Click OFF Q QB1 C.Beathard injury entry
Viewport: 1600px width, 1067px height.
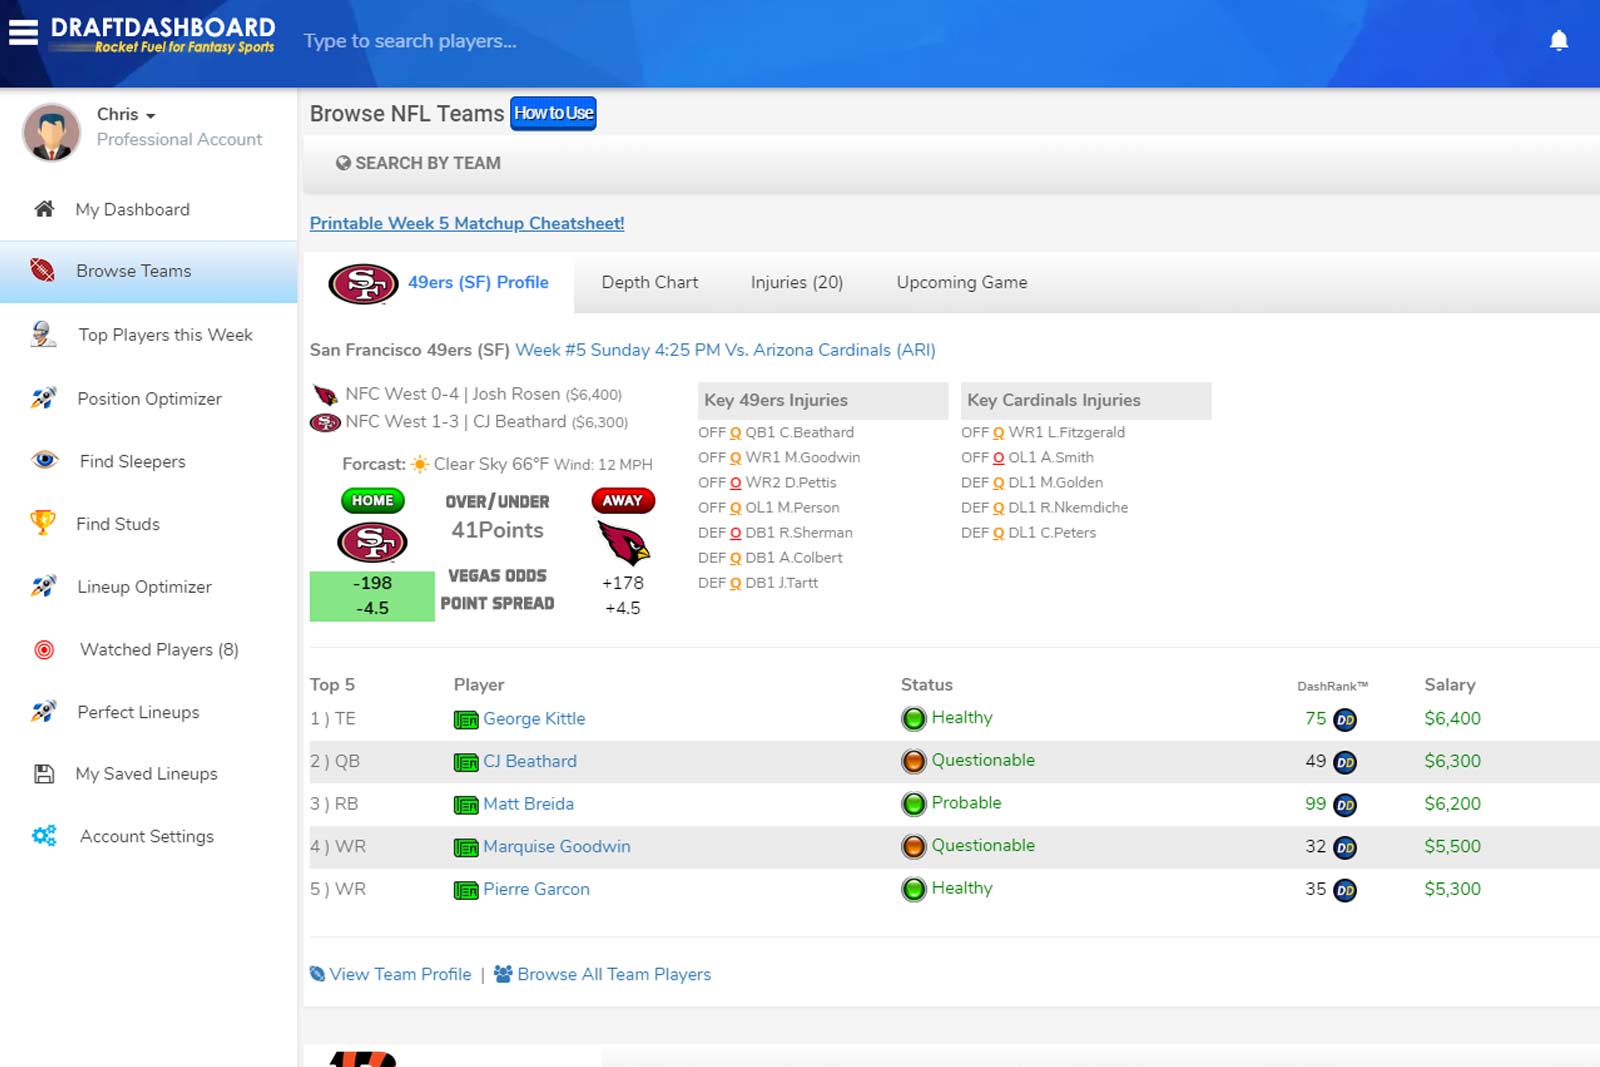[x=776, y=433]
